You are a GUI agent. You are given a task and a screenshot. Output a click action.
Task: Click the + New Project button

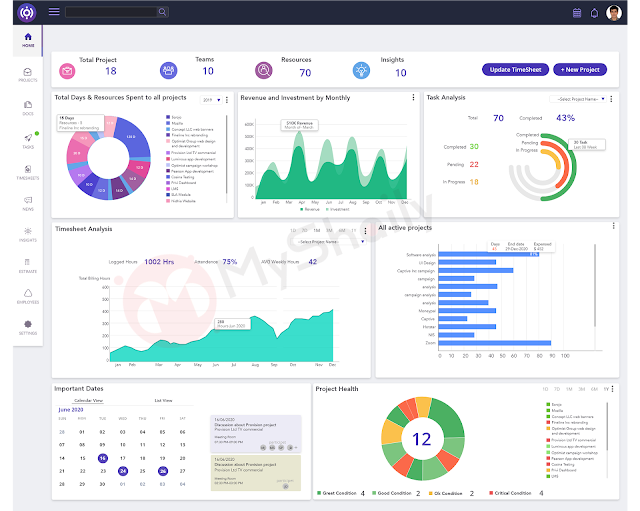pos(580,70)
